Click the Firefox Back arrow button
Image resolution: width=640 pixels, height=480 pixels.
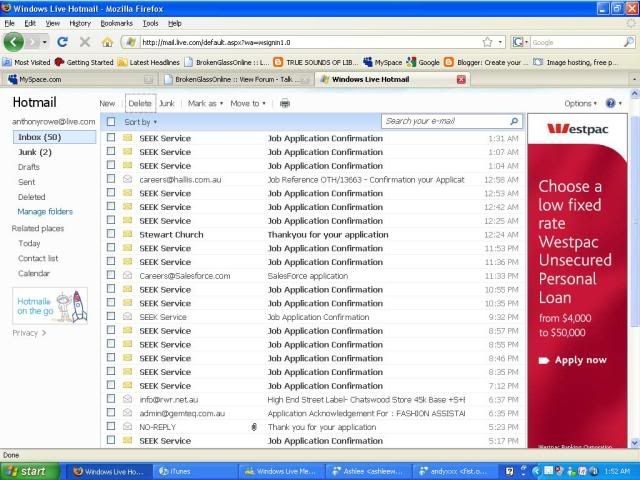tap(13, 42)
